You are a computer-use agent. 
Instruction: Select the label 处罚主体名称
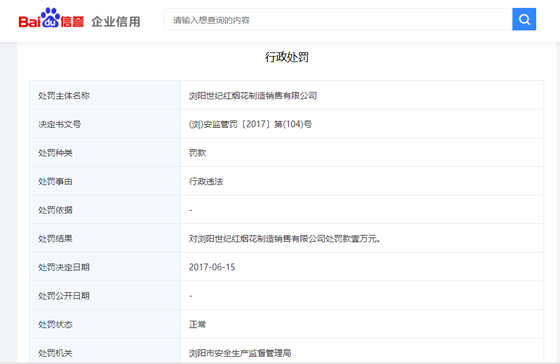[64, 96]
